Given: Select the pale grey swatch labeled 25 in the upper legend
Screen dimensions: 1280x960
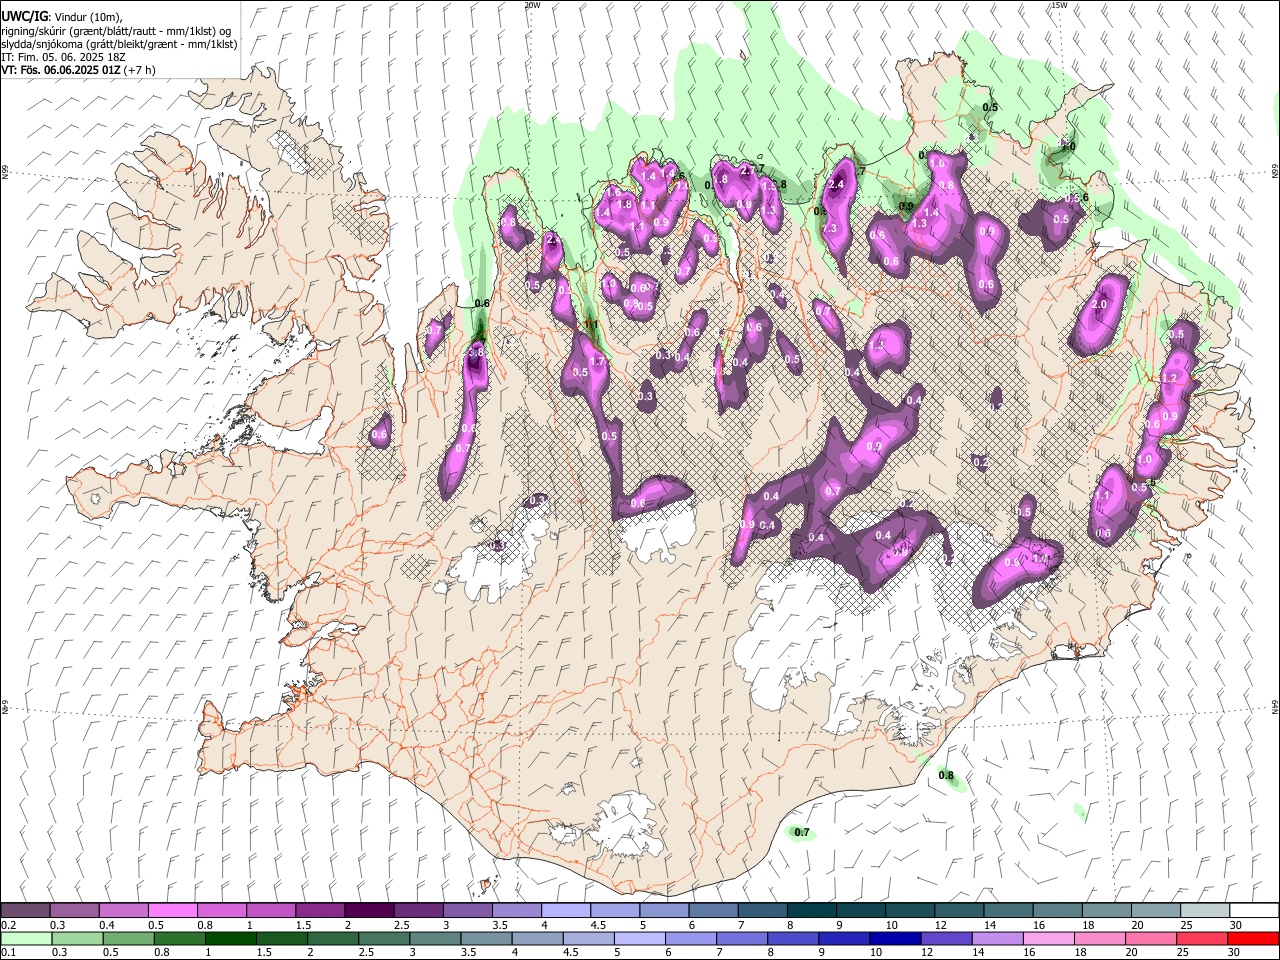Looking at the screenshot, I should pyautogui.click(x=1204, y=910).
